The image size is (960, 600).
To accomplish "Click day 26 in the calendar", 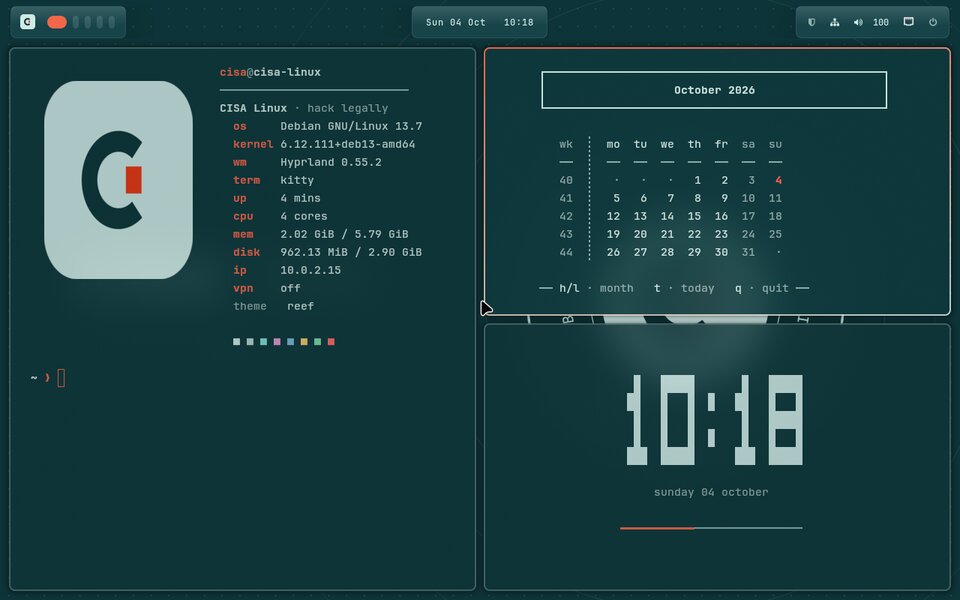I will [613, 252].
